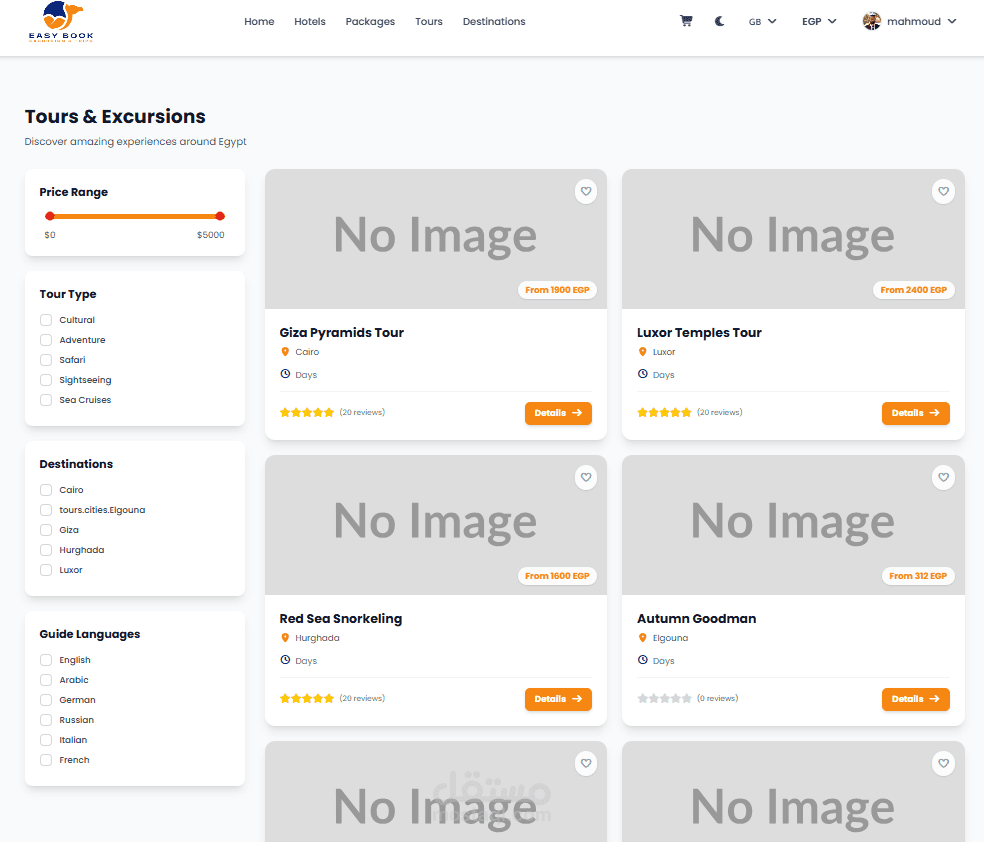Click heart icon on Red Sea Snorkeling

click(586, 478)
